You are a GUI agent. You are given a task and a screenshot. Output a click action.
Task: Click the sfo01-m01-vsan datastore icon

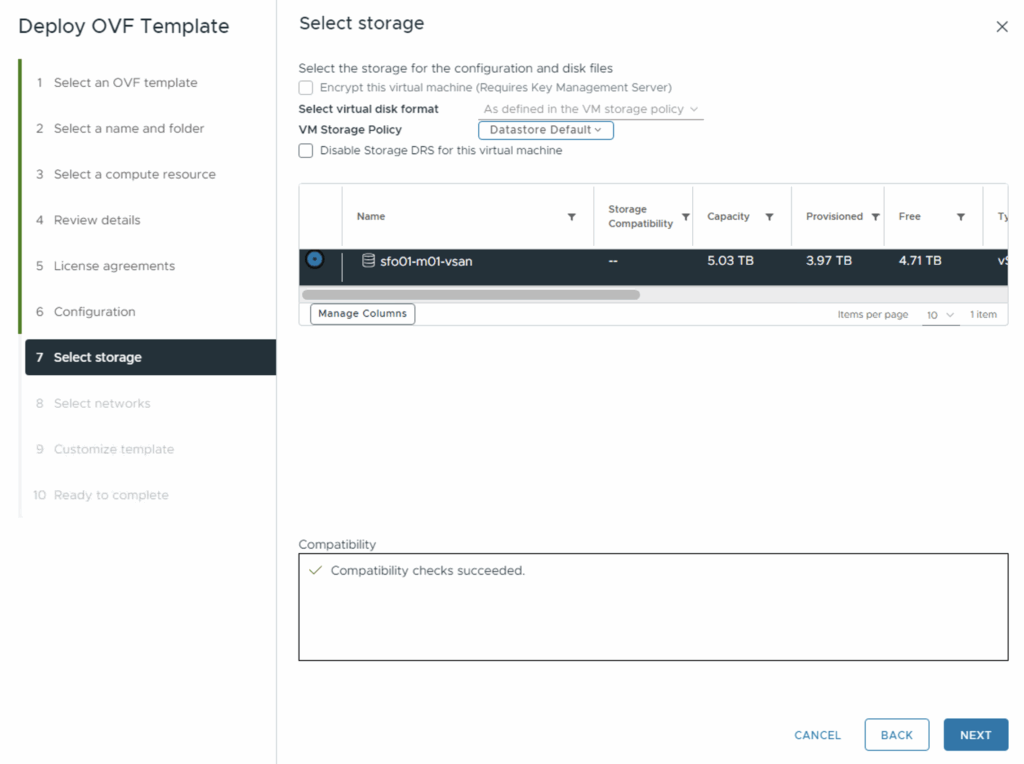(x=368, y=261)
